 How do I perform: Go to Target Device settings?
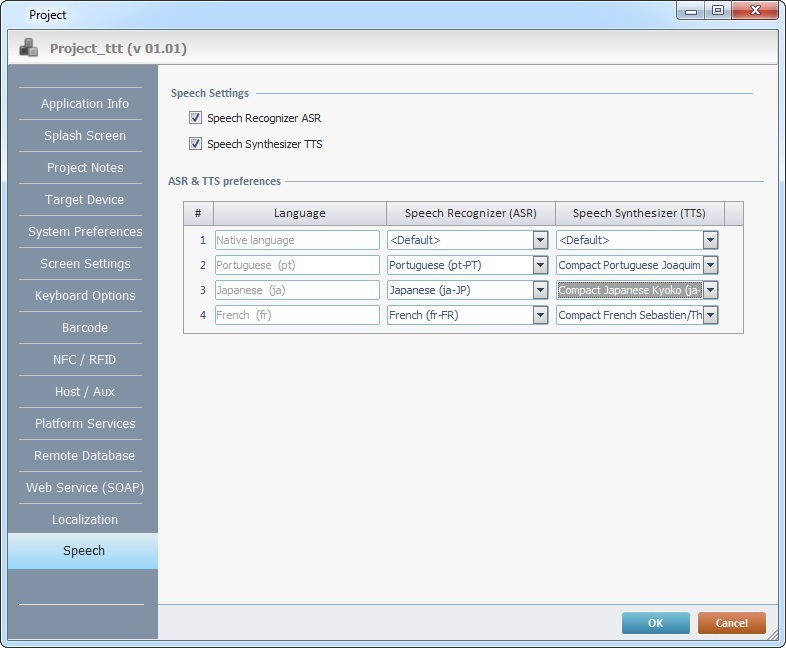84,200
